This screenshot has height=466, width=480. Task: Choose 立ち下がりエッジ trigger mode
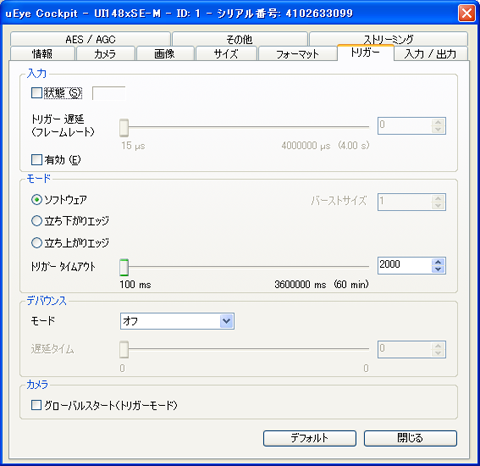[x=36, y=221]
